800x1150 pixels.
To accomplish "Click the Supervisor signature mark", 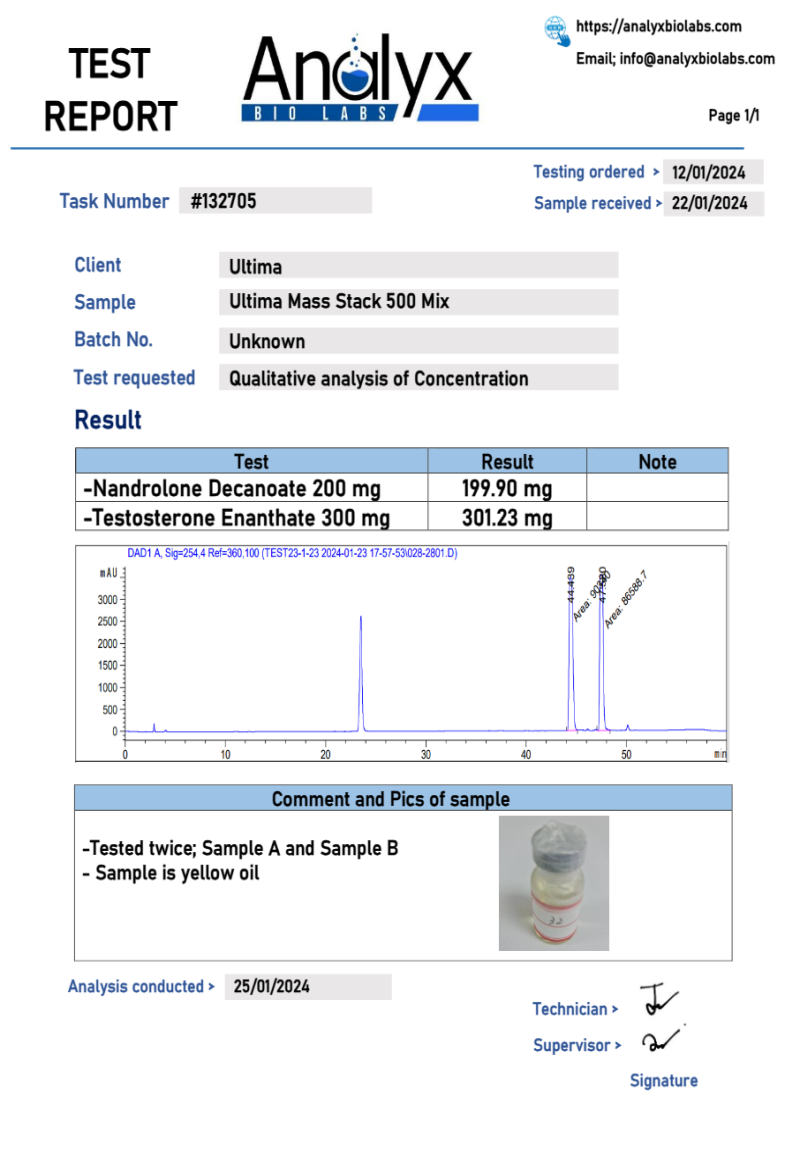I will pos(659,1040).
